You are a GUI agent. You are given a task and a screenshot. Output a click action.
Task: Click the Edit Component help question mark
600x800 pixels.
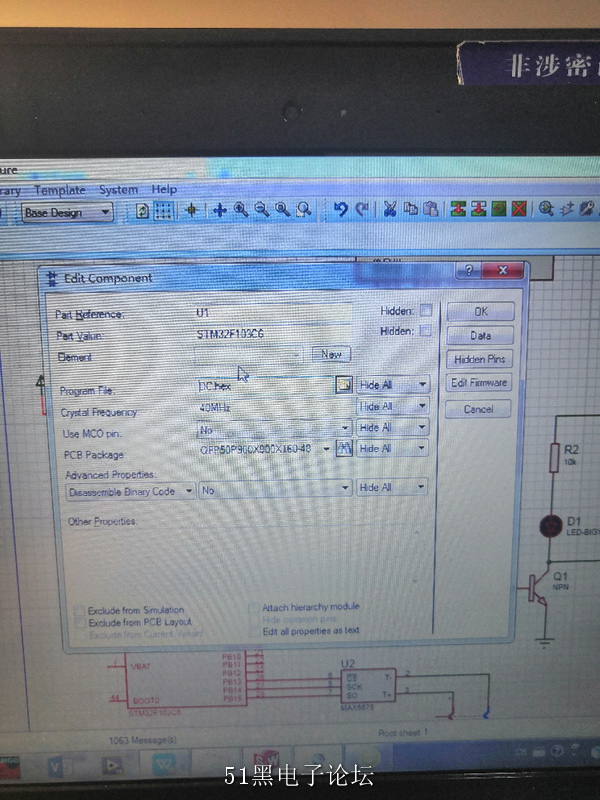point(469,270)
